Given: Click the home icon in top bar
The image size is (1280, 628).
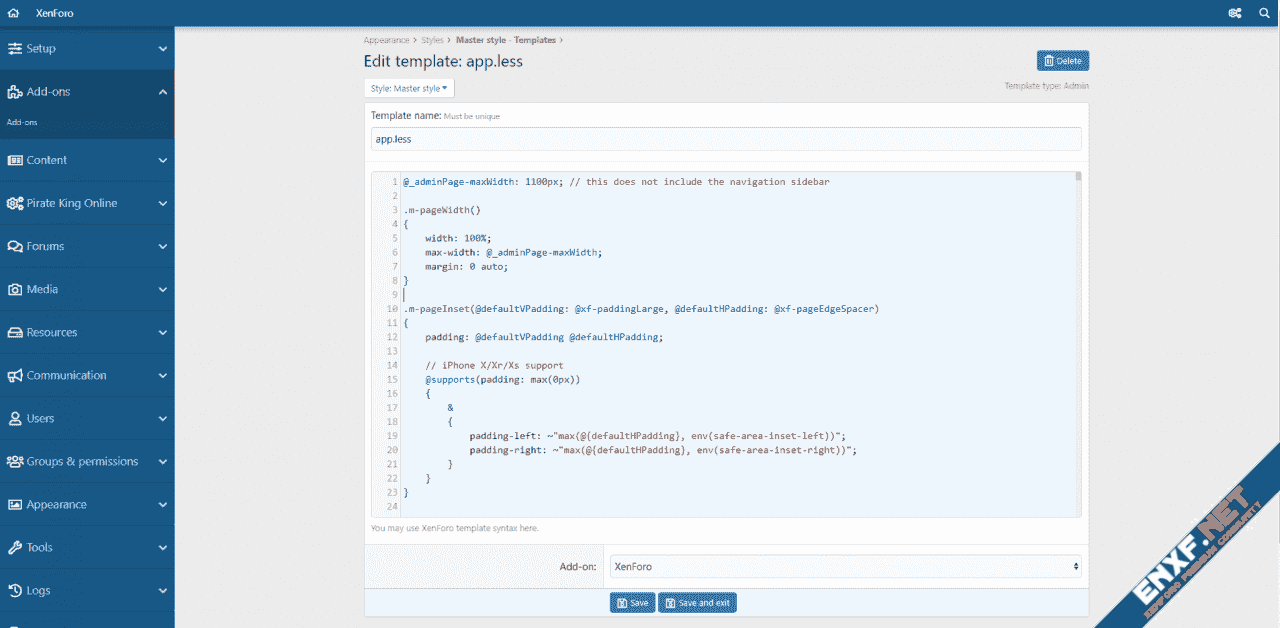Looking at the screenshot, I should click(13, 13).
